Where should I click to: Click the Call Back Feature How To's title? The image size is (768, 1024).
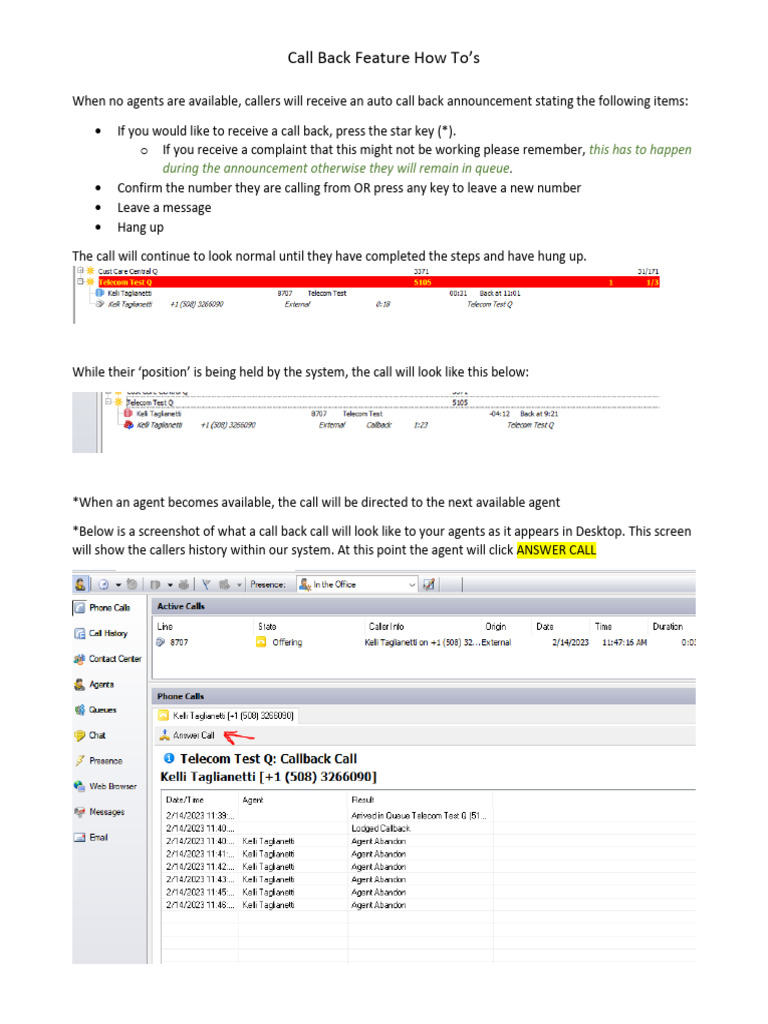click(383, 57)
